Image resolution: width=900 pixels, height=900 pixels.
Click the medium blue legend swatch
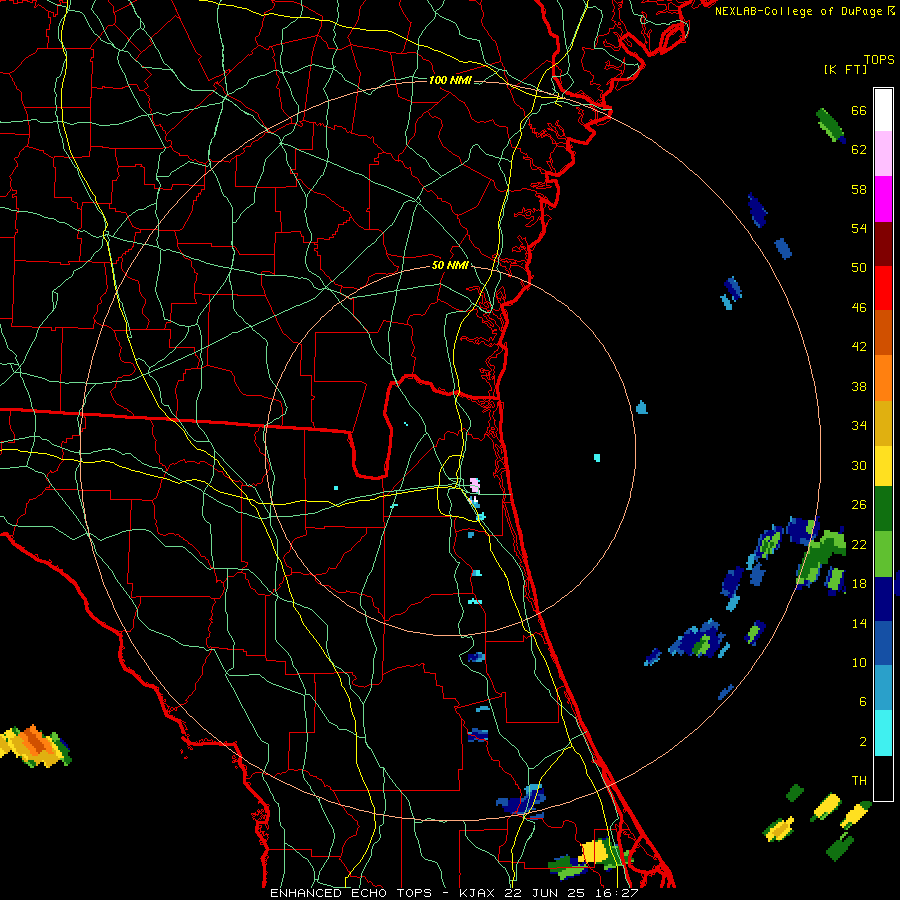point(883,643)
